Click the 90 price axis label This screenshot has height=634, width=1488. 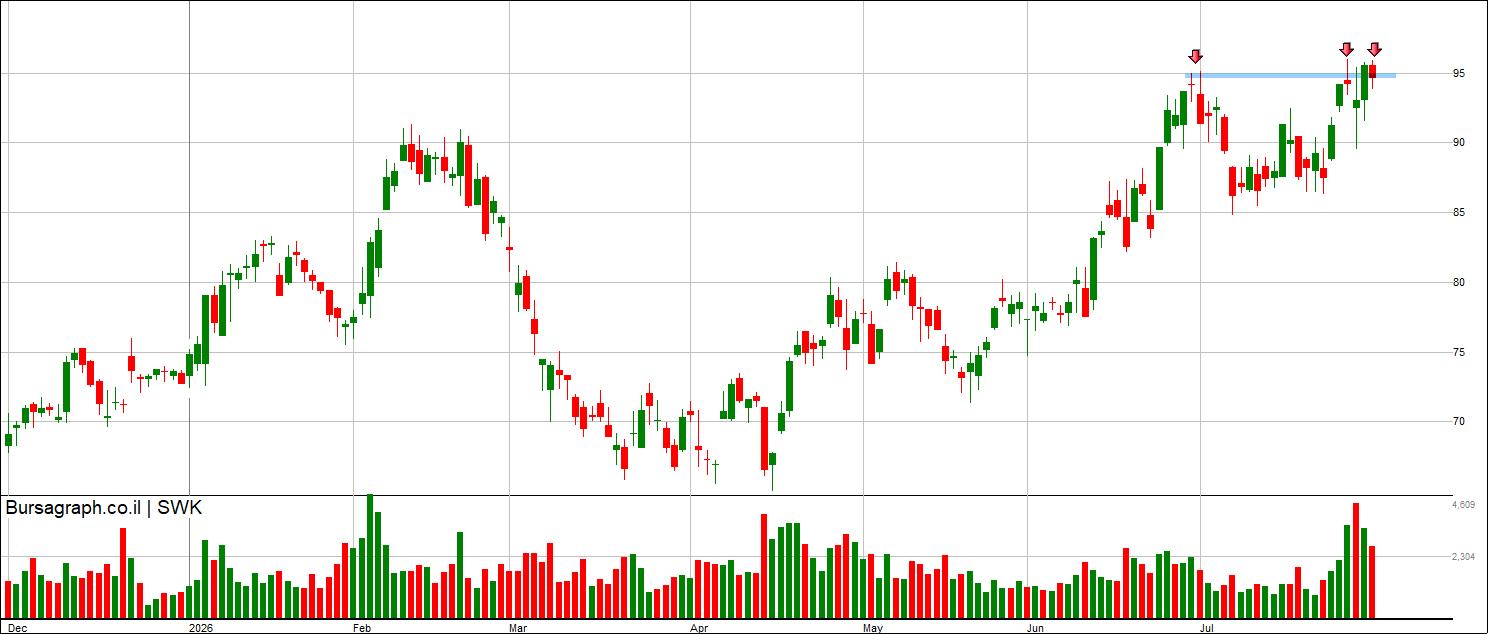1459,142
